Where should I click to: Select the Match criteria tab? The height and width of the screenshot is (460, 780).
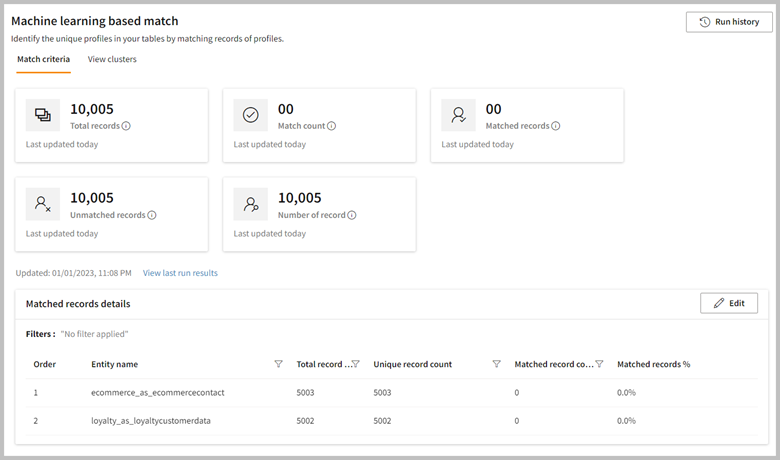(x=43, y=59)
